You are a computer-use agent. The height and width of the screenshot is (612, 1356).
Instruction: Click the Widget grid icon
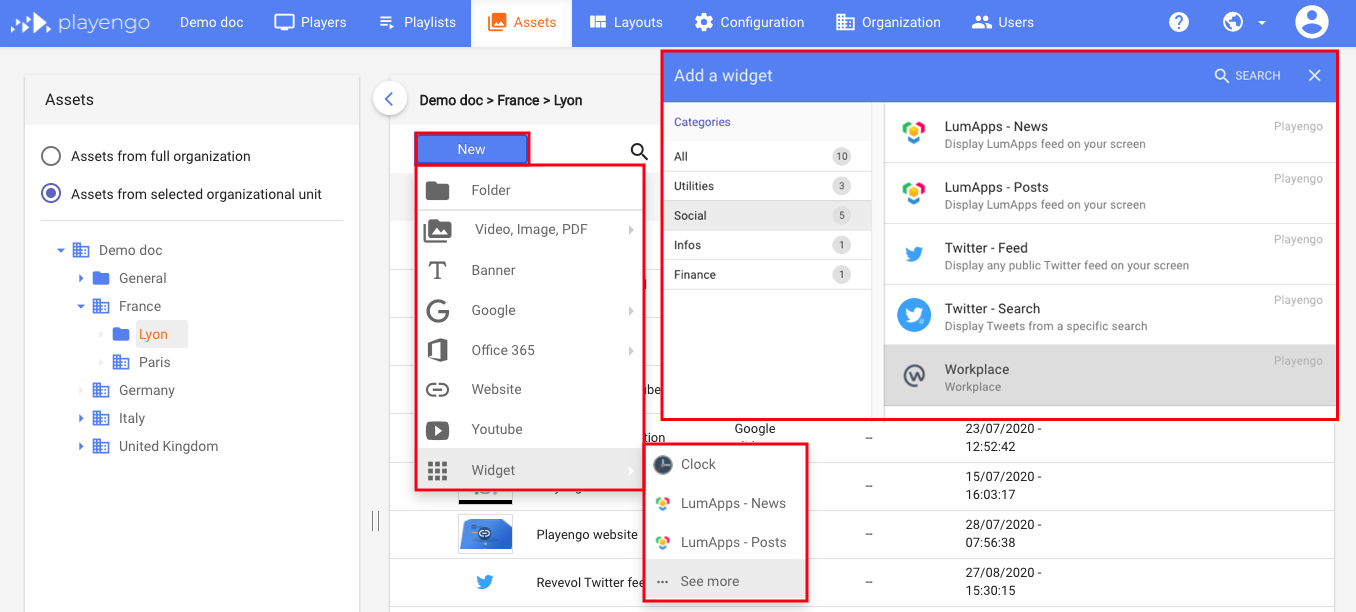click(437, 470)
